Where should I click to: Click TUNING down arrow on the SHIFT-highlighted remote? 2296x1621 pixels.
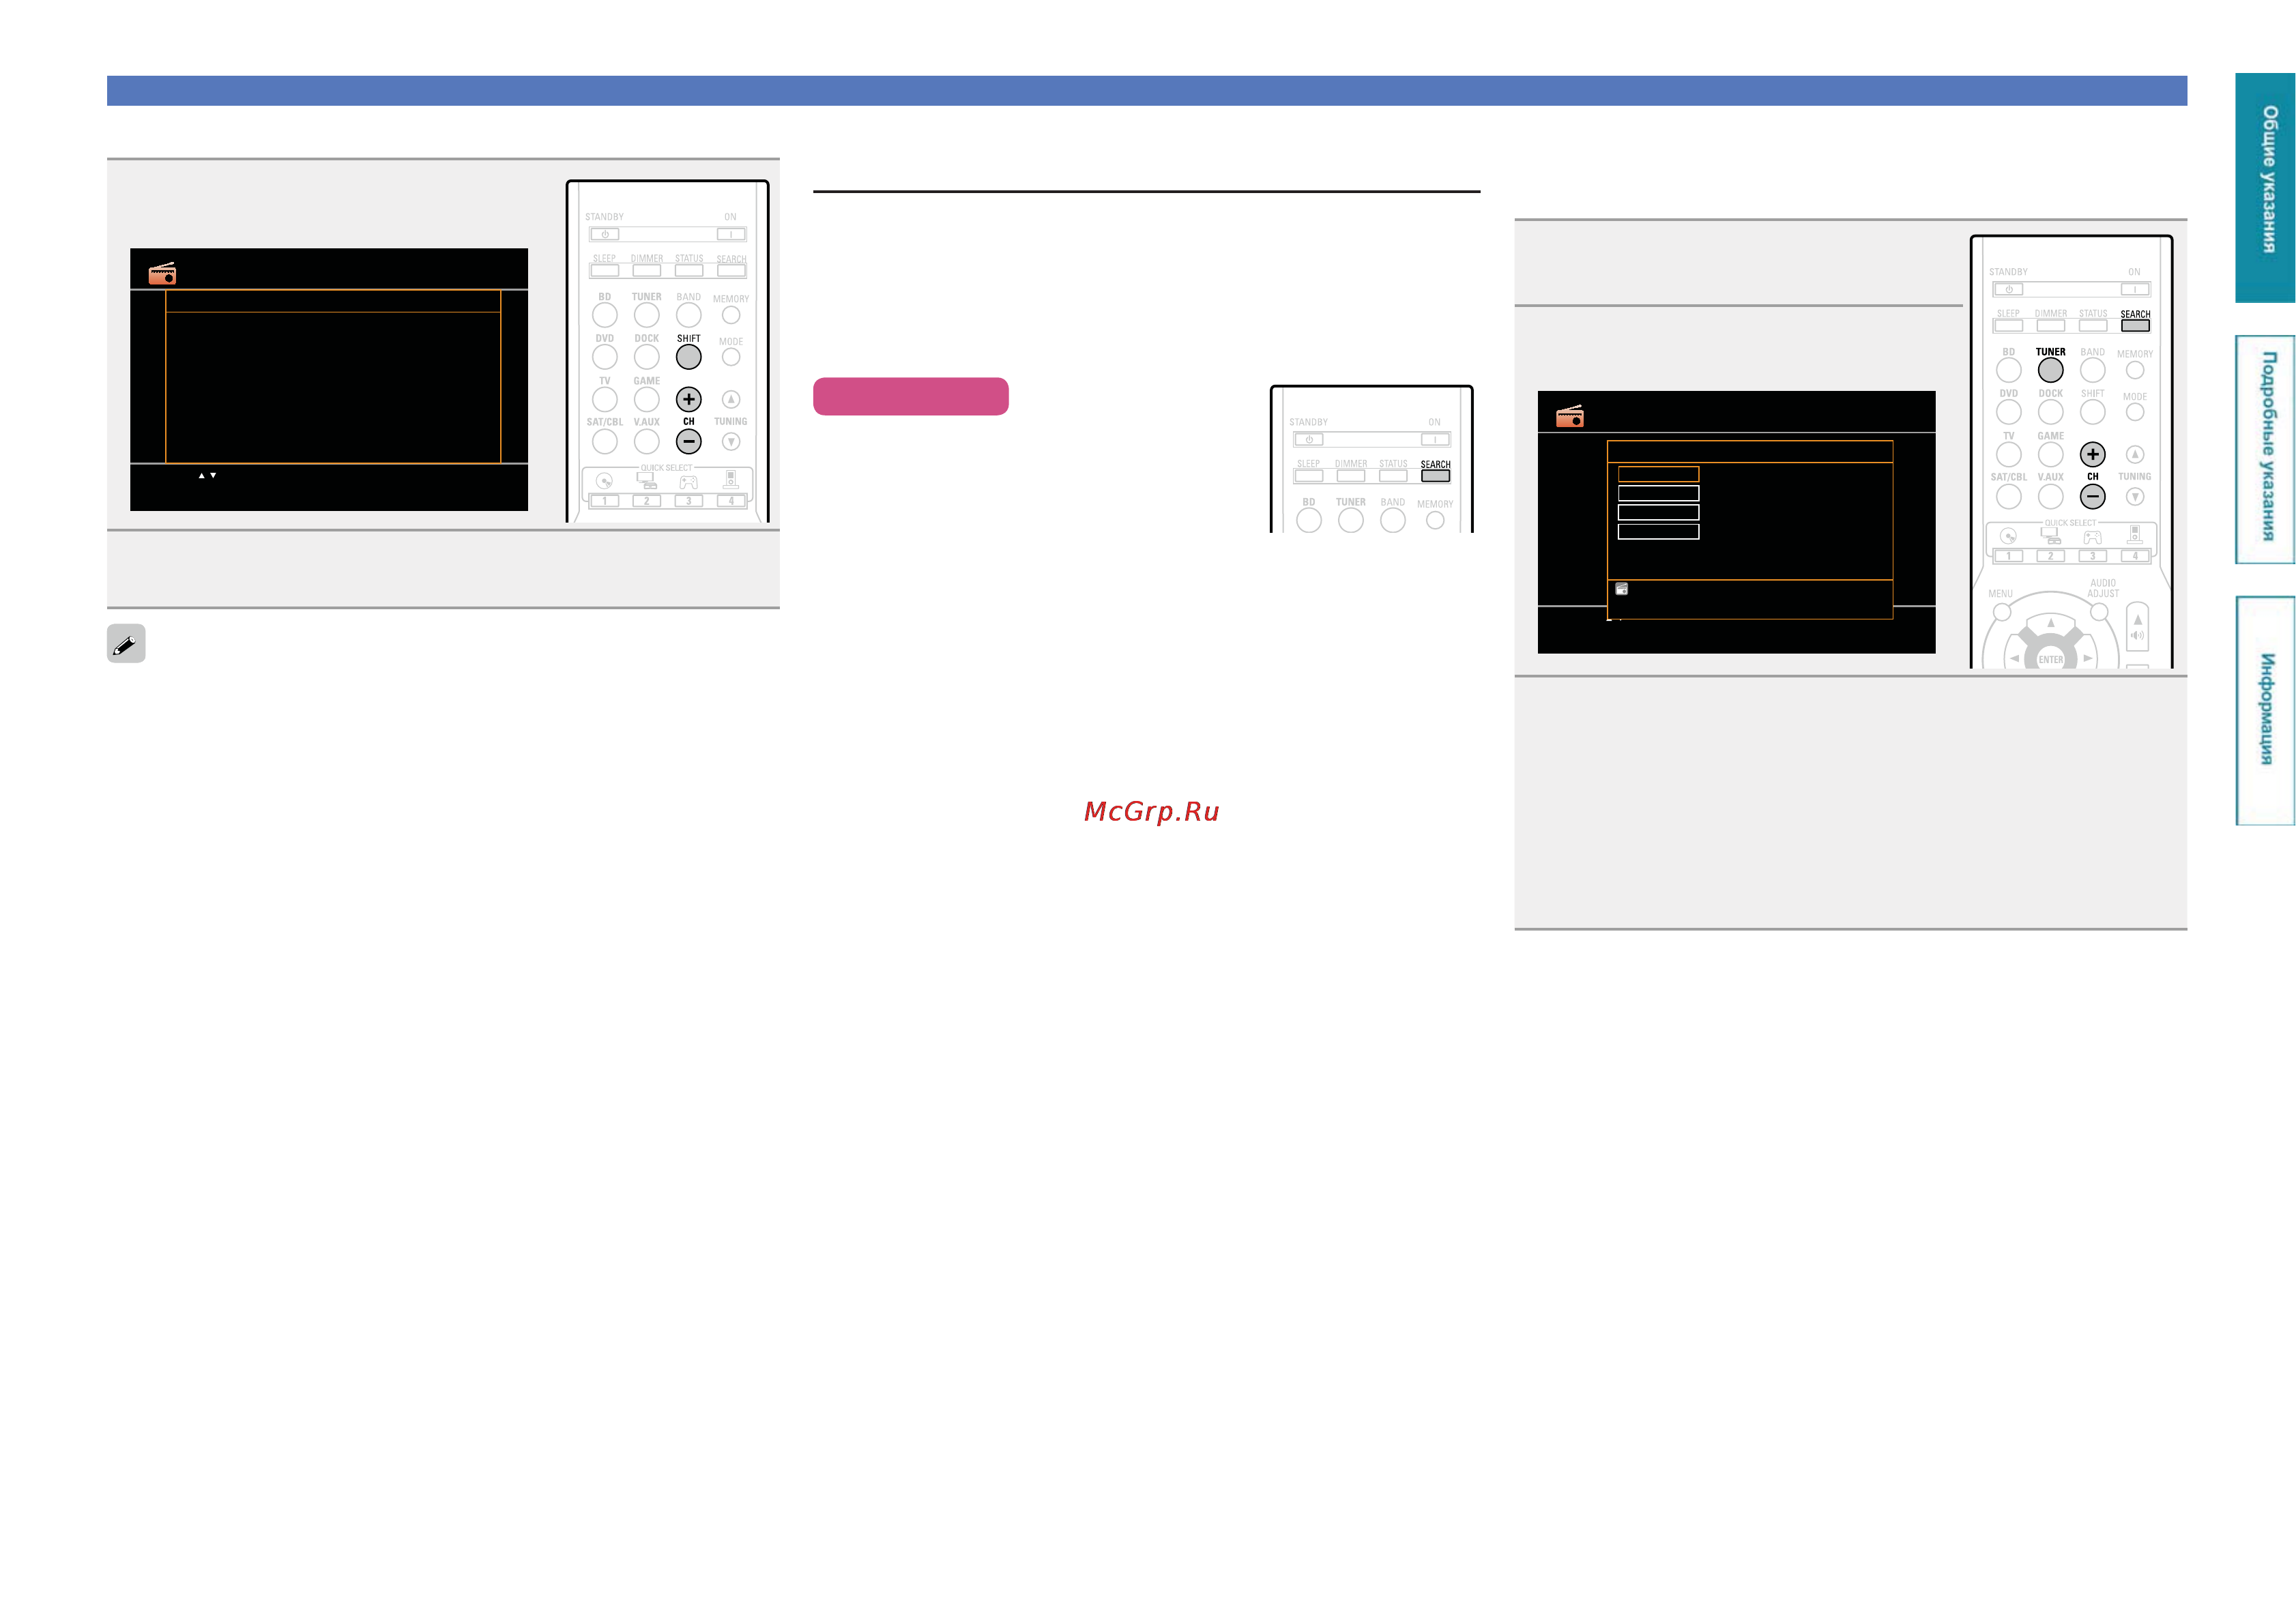pos(731,441)
